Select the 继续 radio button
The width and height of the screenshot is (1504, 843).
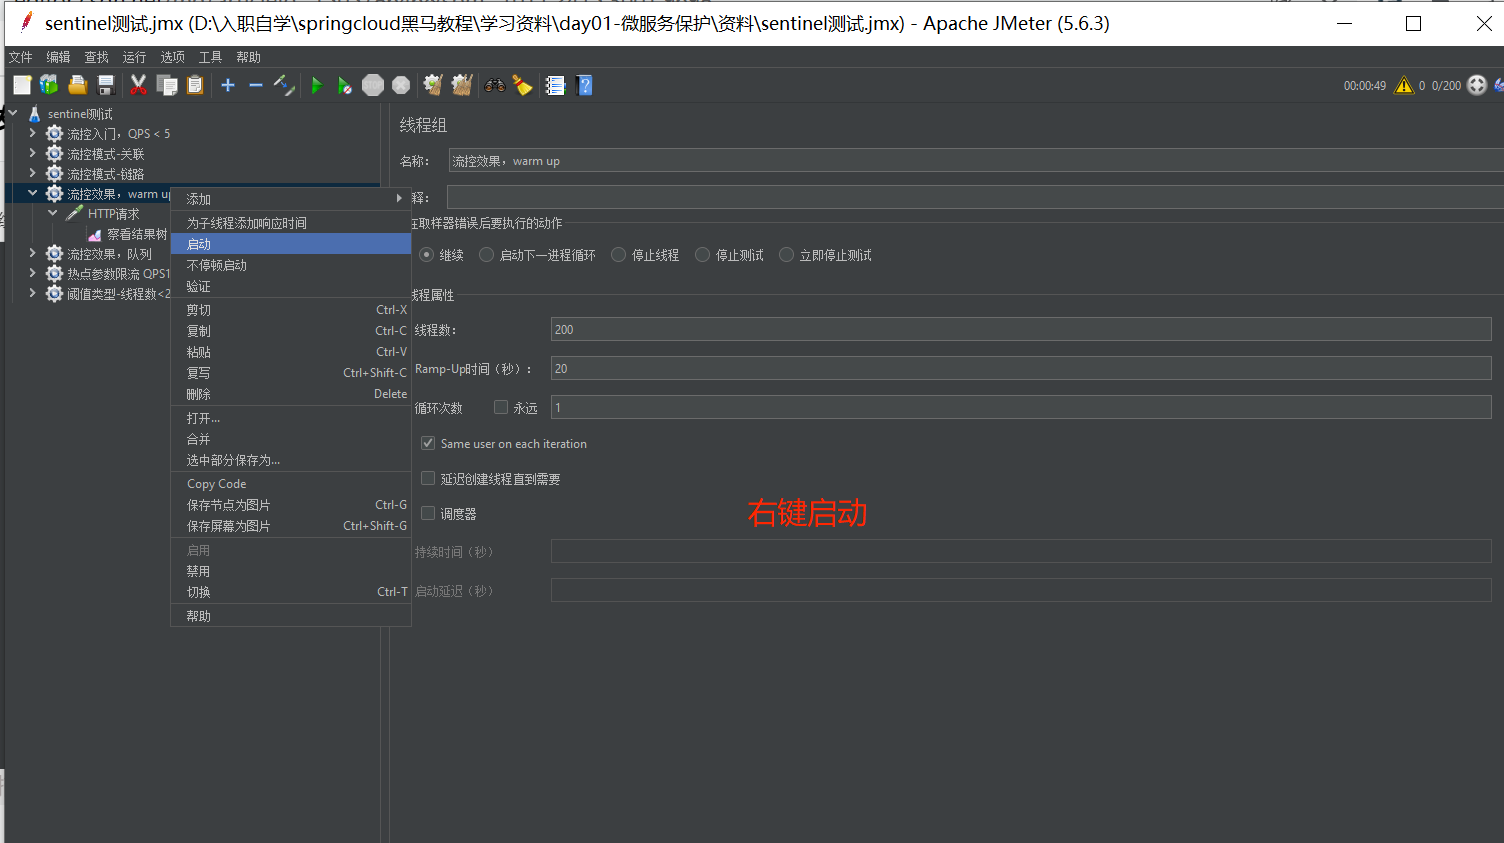point(427,255)
